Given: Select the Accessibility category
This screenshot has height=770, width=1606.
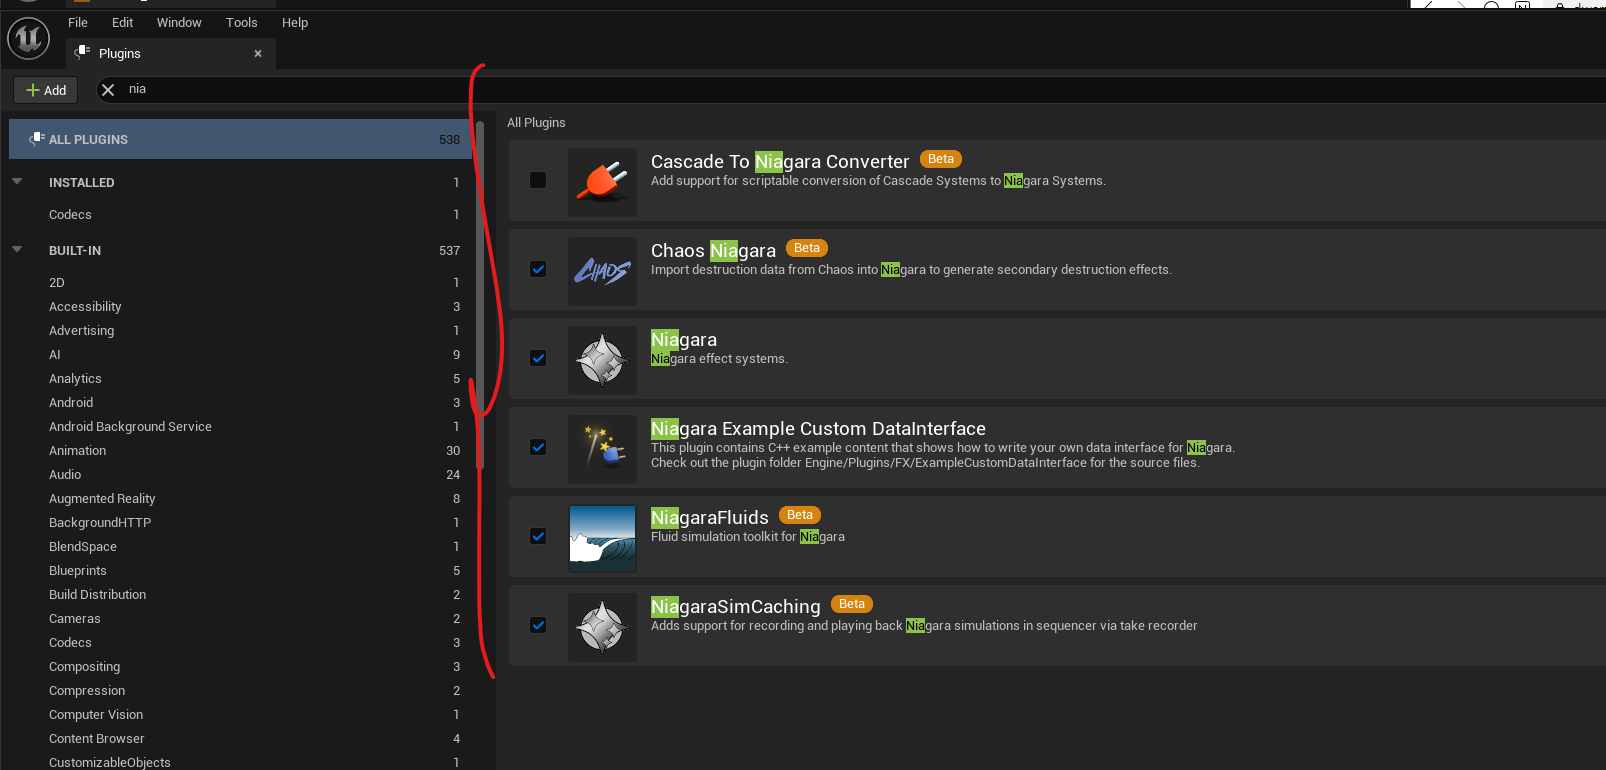Looking at the screenshot, I should point(240,306).
